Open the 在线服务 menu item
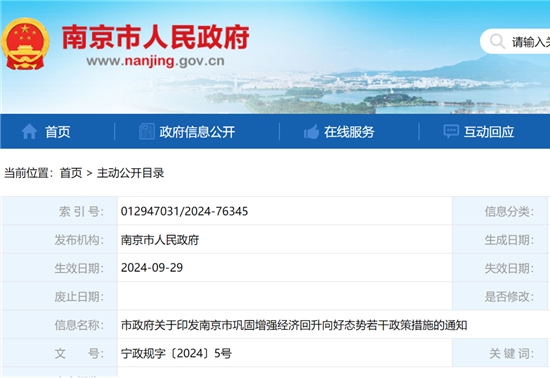This screenshot has width=550, height=378. coord(349,132)
